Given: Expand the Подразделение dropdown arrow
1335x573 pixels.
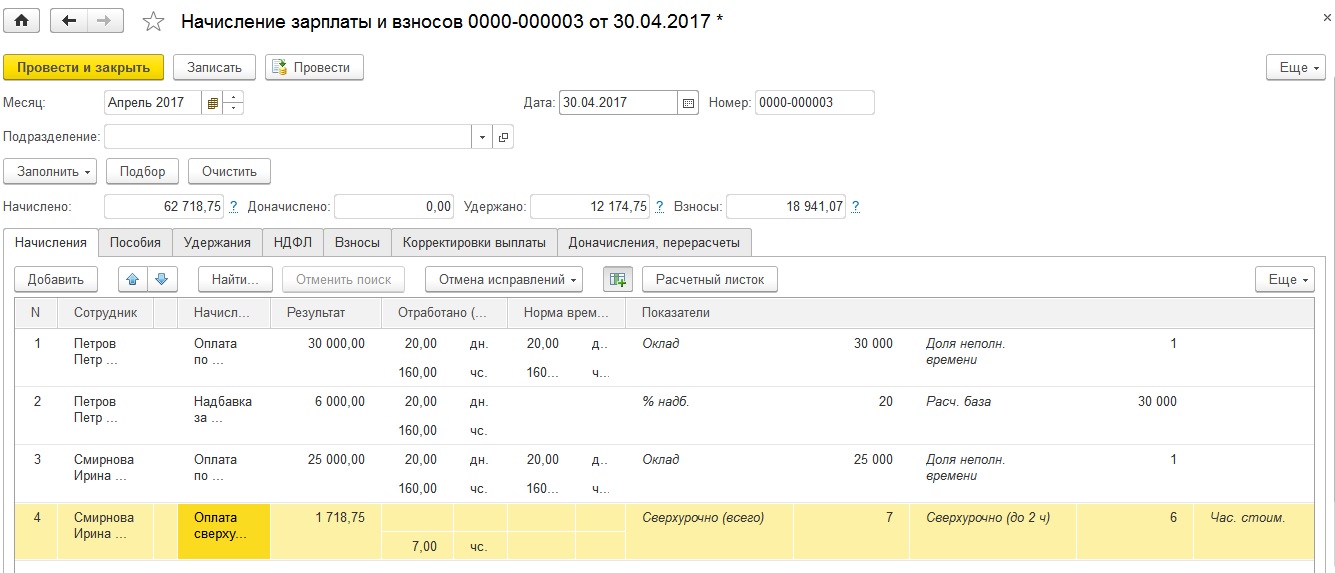Looking at the screenshot, I should click(483, 137).
